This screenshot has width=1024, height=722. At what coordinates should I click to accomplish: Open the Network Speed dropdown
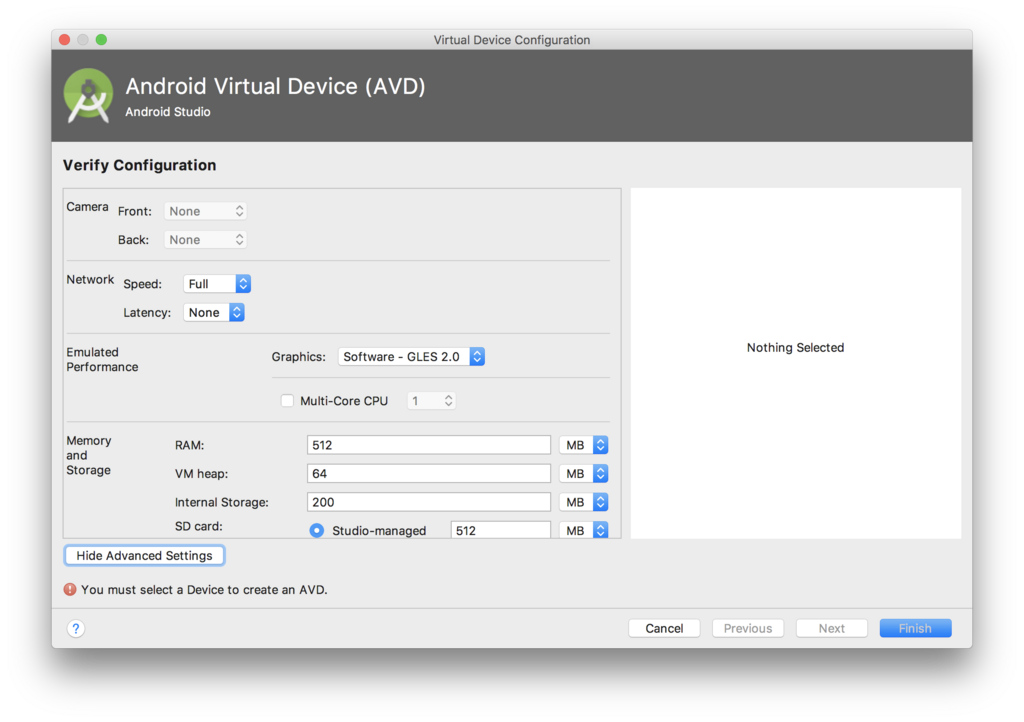point(217,284)
